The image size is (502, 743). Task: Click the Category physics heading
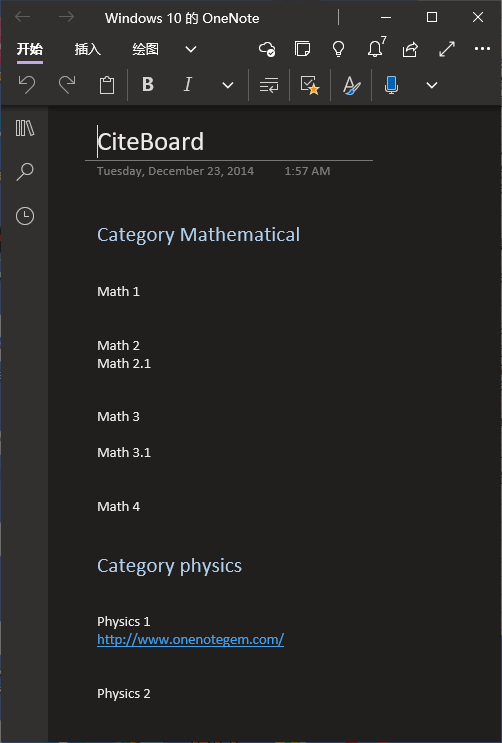[x=169, y=566]
